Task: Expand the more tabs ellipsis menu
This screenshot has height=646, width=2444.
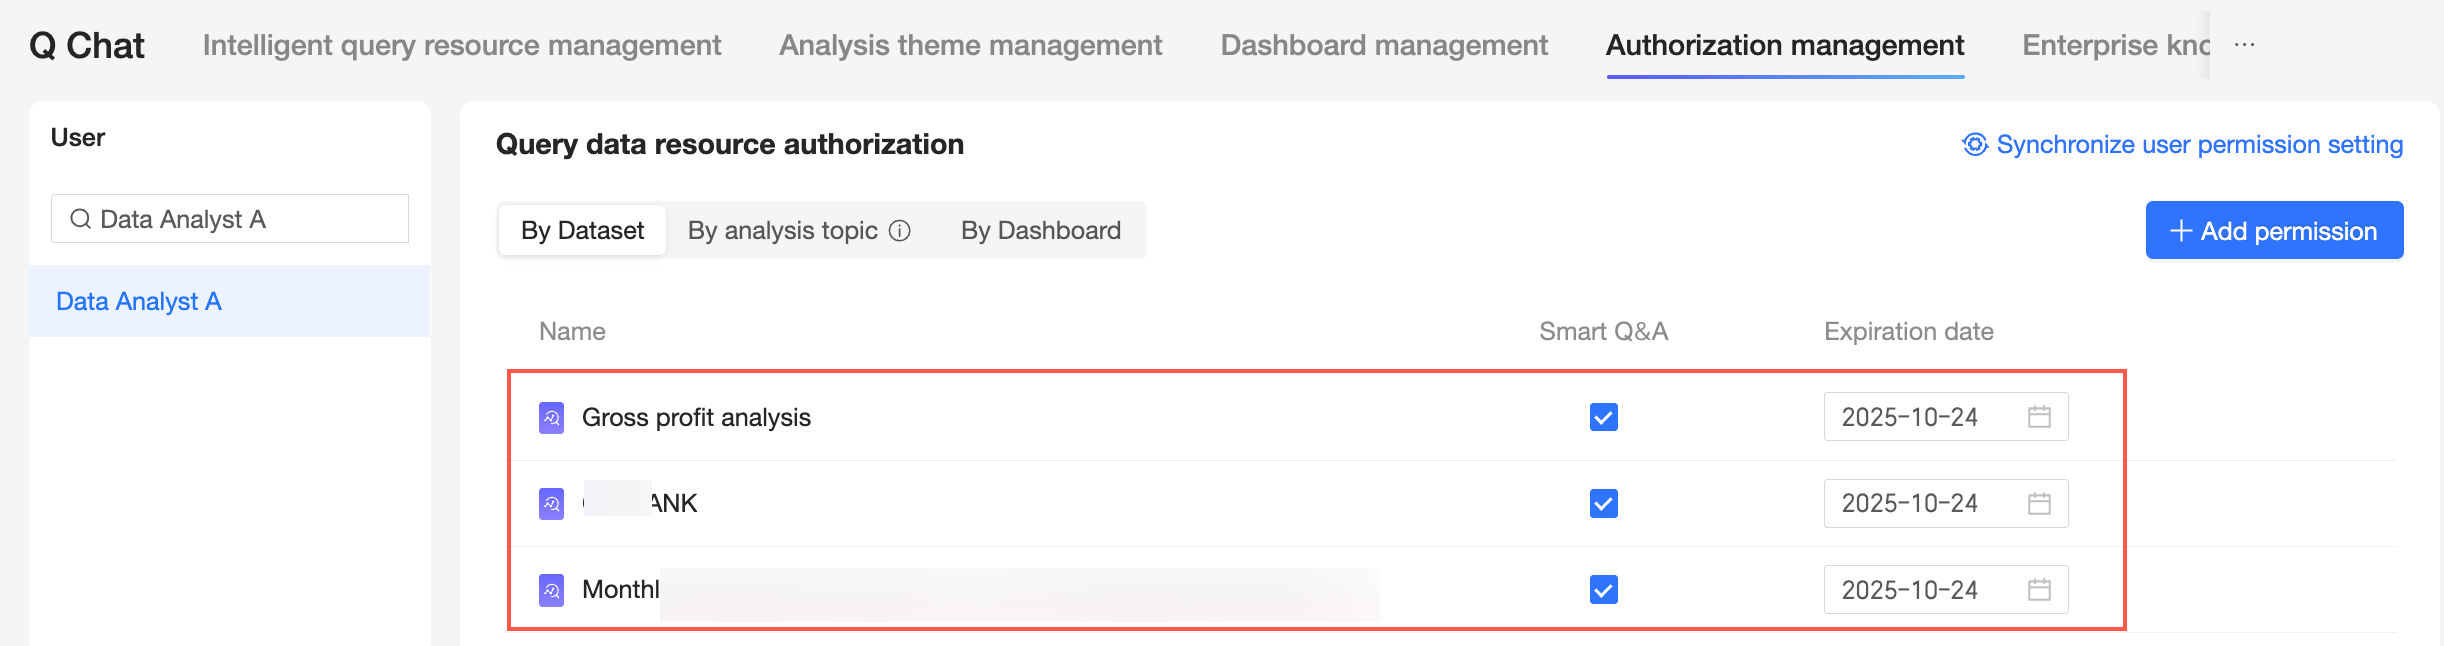Action: [2245, 45]
